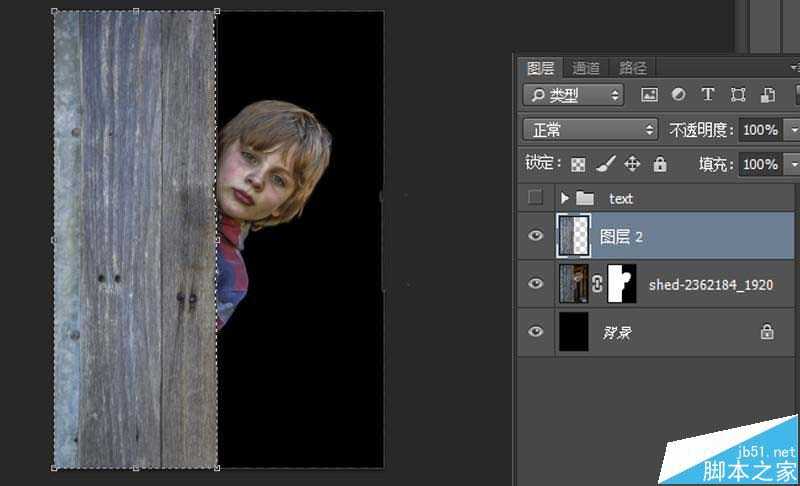Viewport: 800px width, 486px height.
Task: Click lock position move icon
Action: (x=632, y=164)
